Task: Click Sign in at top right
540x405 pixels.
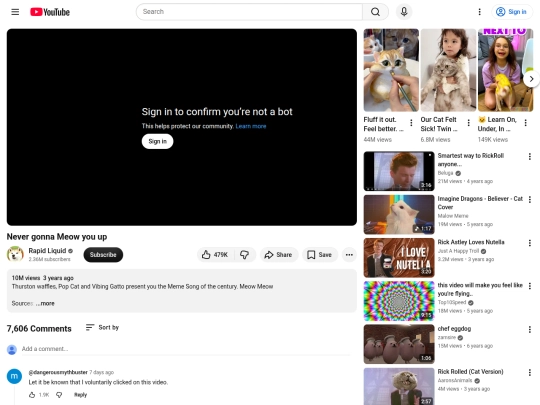Action: pyautogui.click(x=511, y=12)
